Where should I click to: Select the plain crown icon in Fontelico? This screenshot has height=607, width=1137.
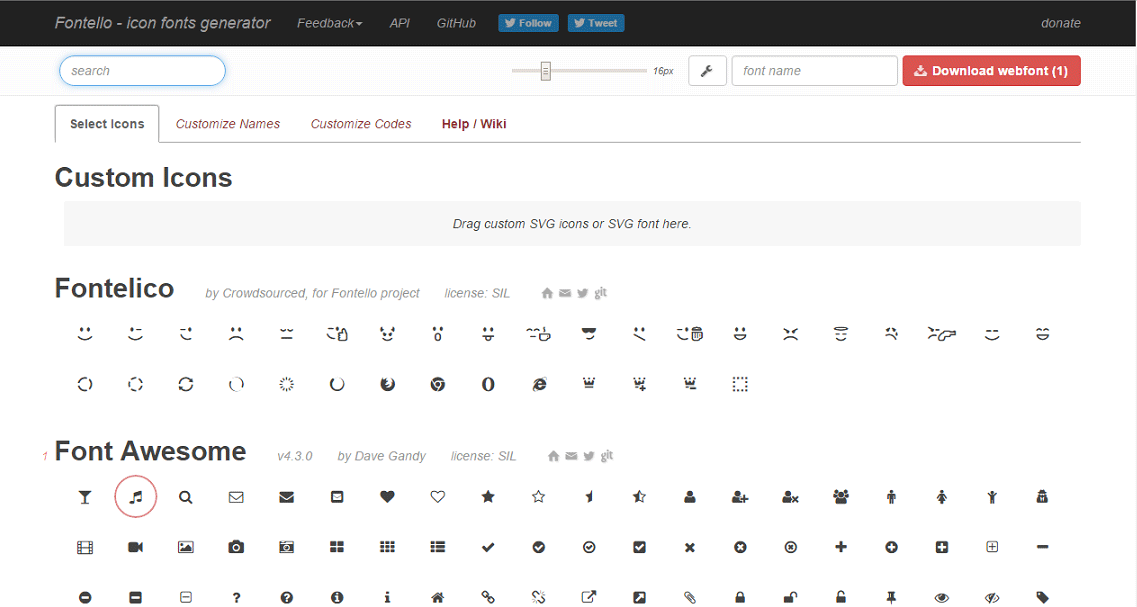[589, 384]
